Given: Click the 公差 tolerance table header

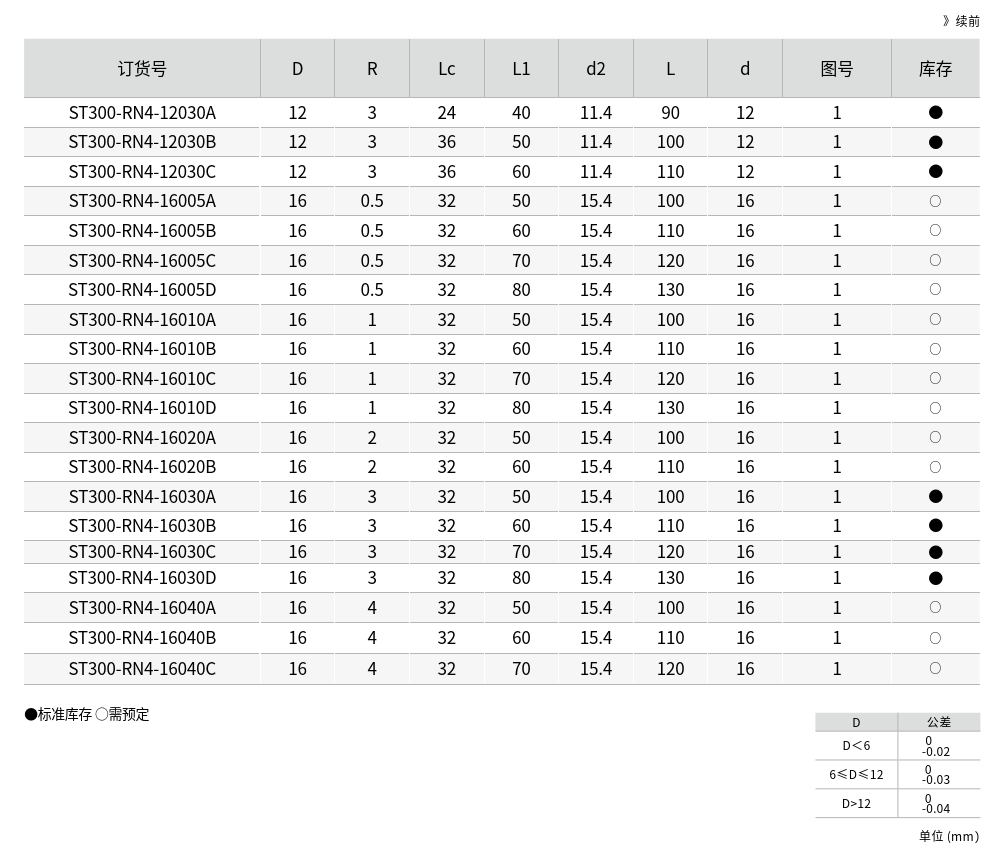Looking at the screenshot, I should (938, 722).
